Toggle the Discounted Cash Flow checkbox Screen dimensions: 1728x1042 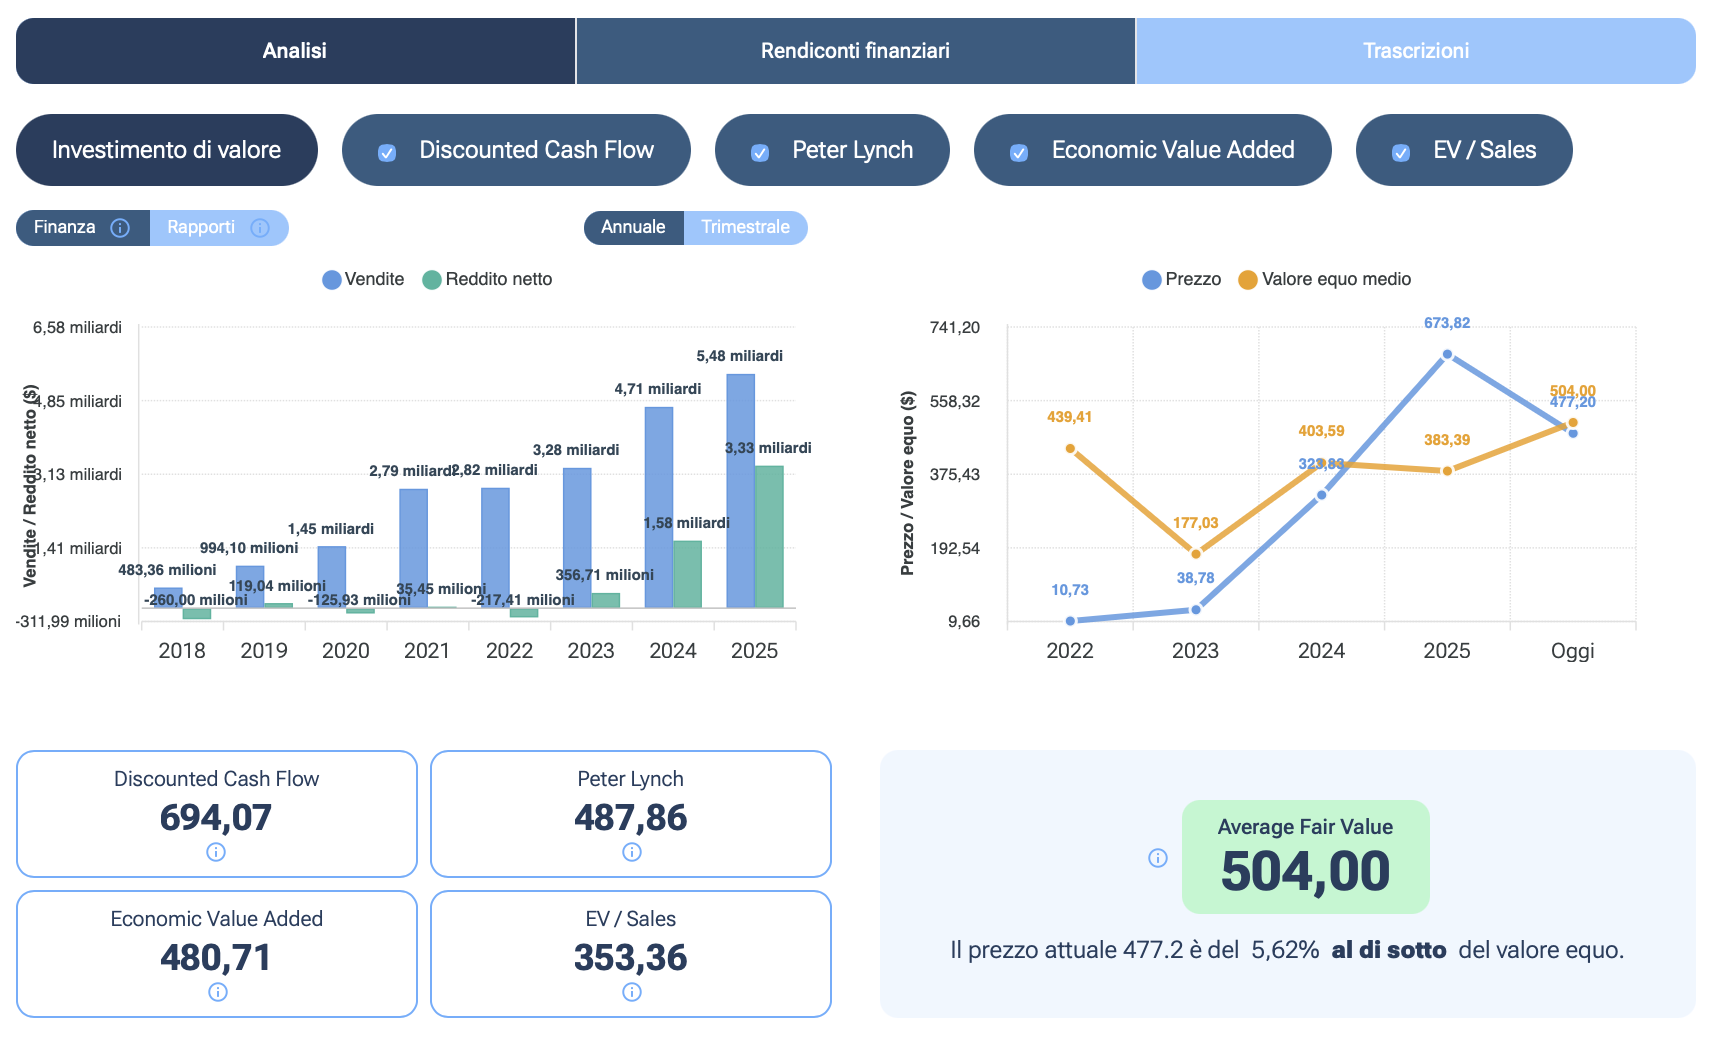[387, 153]
